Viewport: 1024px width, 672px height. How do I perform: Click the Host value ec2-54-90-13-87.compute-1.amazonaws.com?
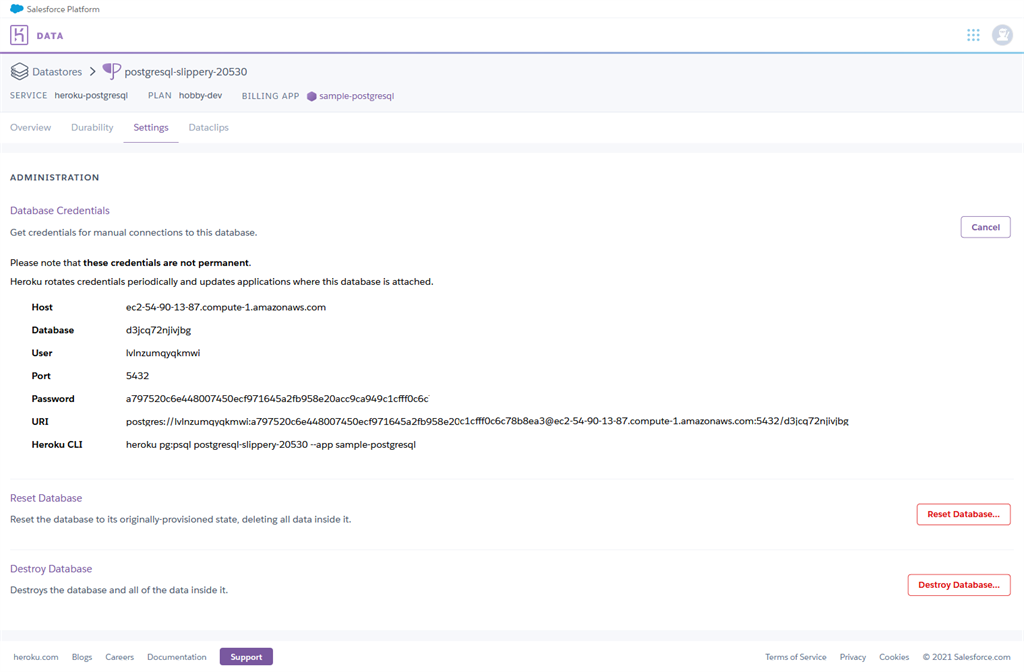tap(226, 307)
